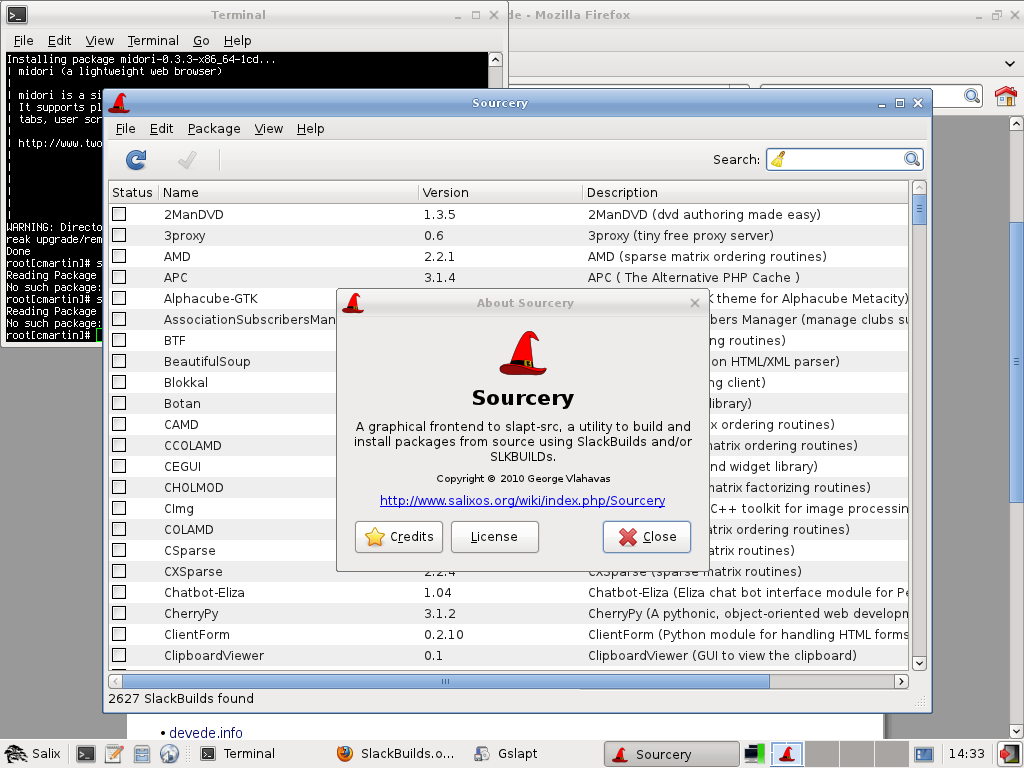Open Sourcery Edit menu
The height and width of the screenshot is (768, 1024).
[x=161, y=129]
